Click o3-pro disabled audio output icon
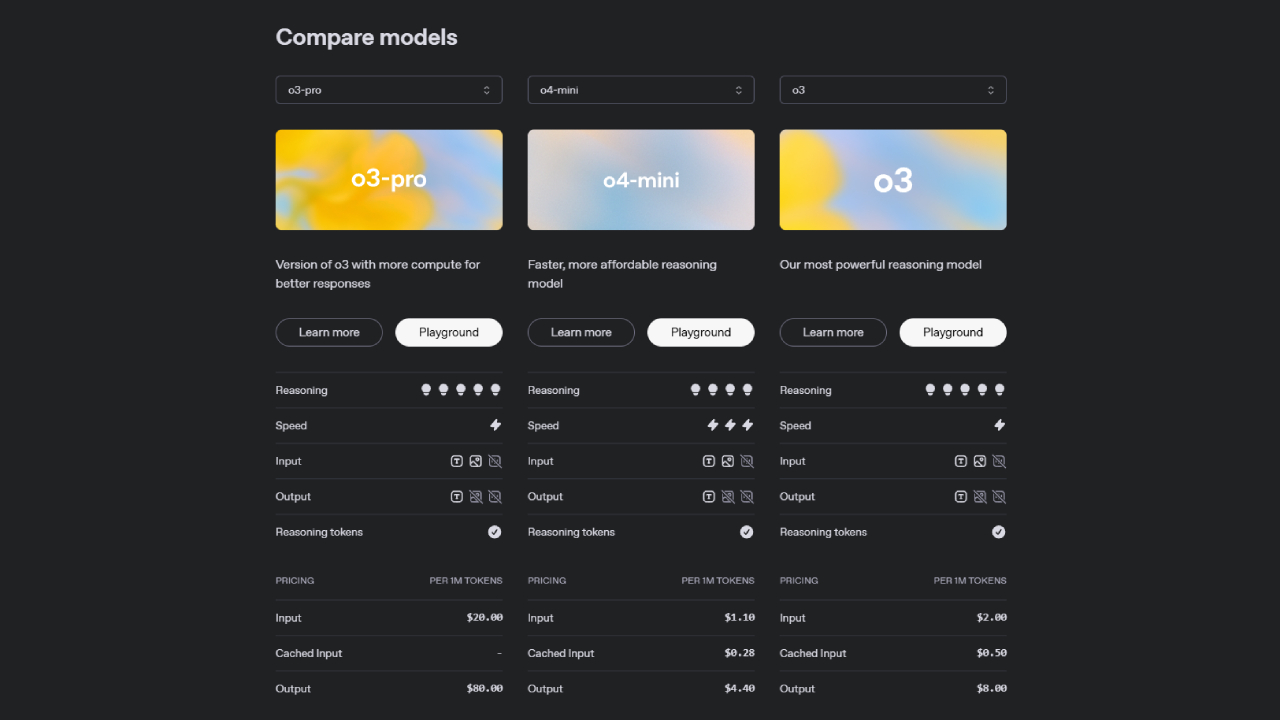Image resolution: width=1280 pixels, height=720 pixels. [x=495, y=496]
